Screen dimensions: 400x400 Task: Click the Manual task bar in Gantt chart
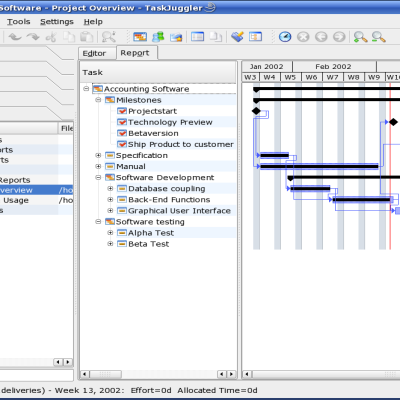pyautogui.click(x=319, y=166)
